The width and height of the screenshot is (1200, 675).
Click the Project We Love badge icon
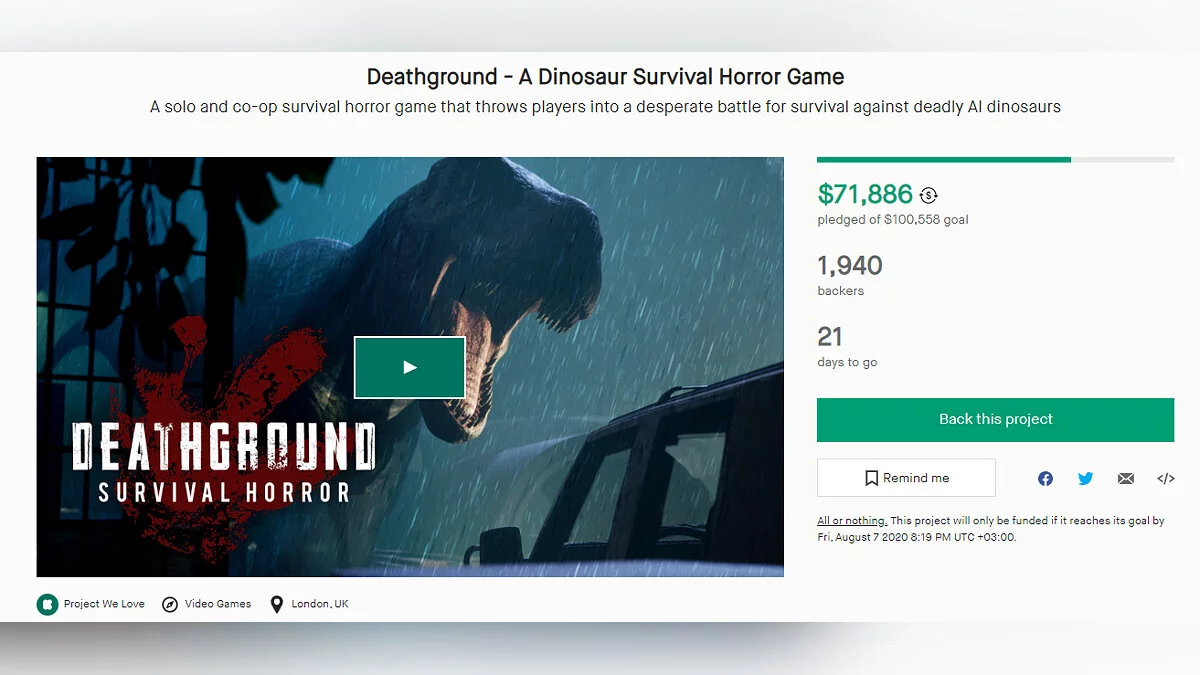[x=47, y=604]
